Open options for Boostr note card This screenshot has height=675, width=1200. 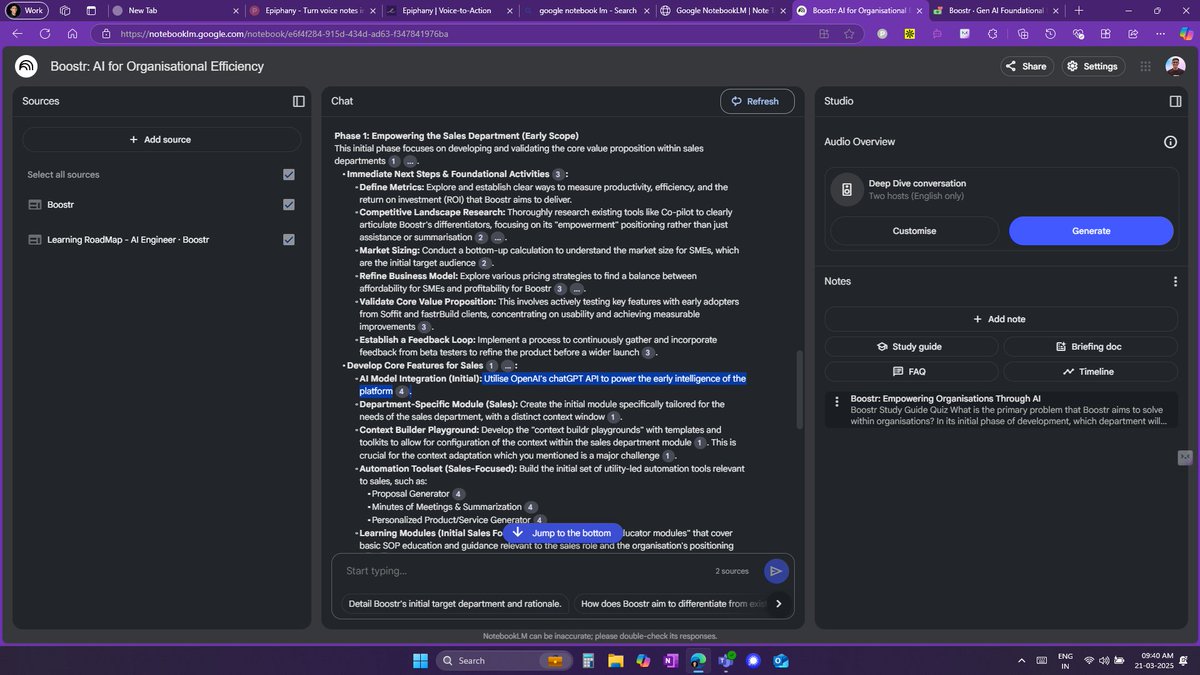pos(836,402)
